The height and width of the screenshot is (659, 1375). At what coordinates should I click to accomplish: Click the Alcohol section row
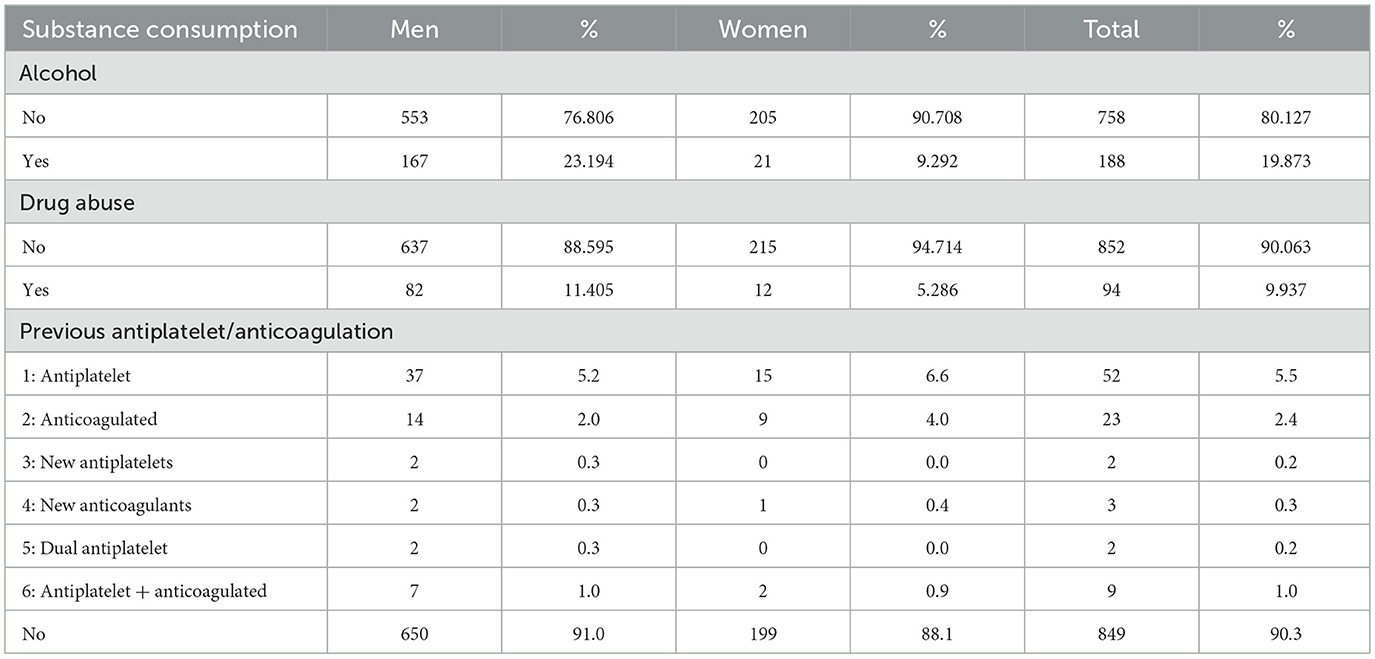tap(60, 73)
